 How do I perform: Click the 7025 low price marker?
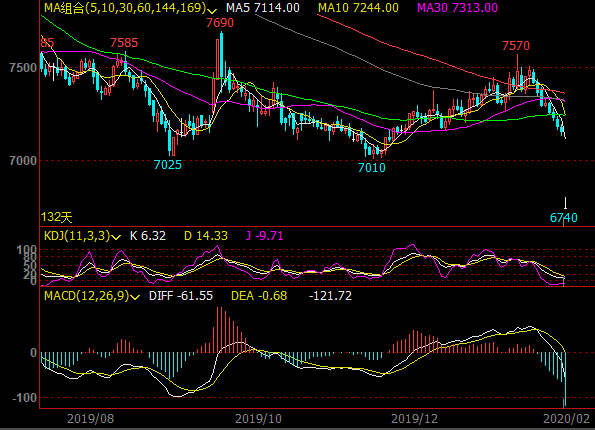(x=168, y=165)
